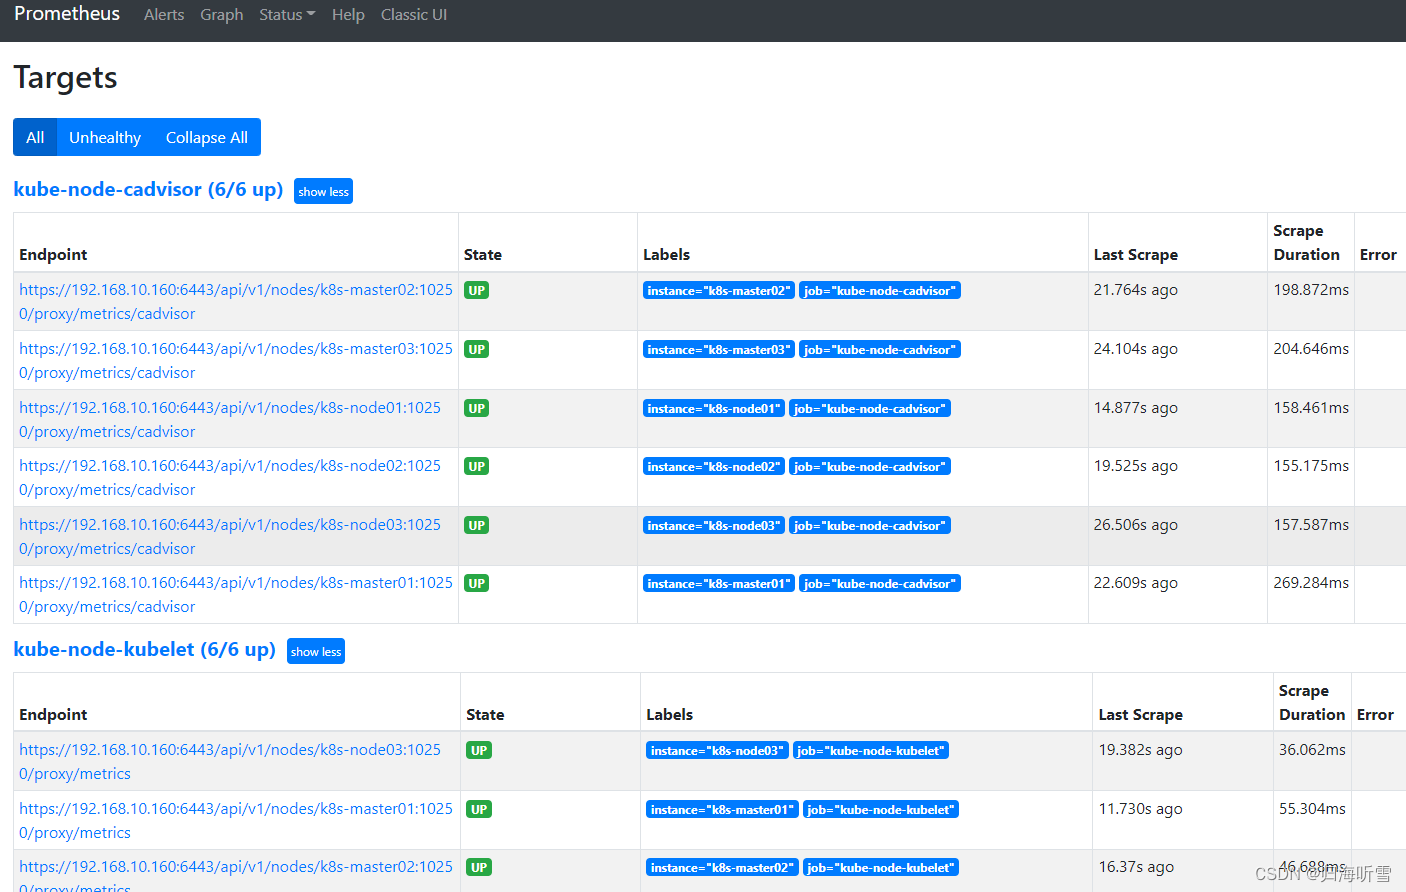Open the k8s-node01 cadvisor metrics endpoint
The image size is (1406, 892).
[x=230, y=419]
